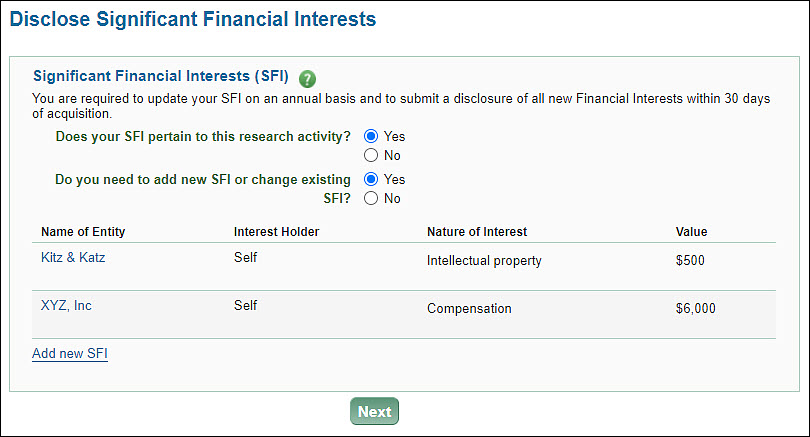
Task: Choose No for adding or changing SFI
Action: tap(371, 198)
